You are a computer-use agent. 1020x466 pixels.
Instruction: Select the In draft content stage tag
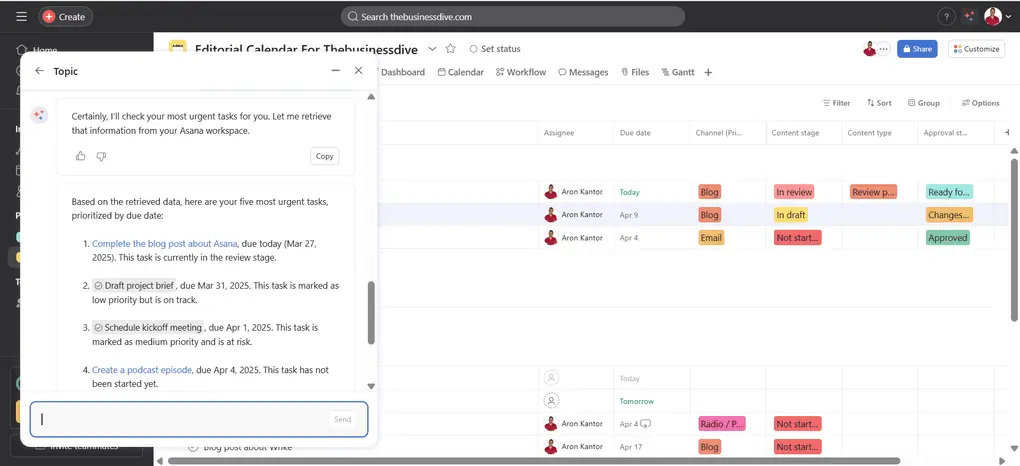pos(790,215)
